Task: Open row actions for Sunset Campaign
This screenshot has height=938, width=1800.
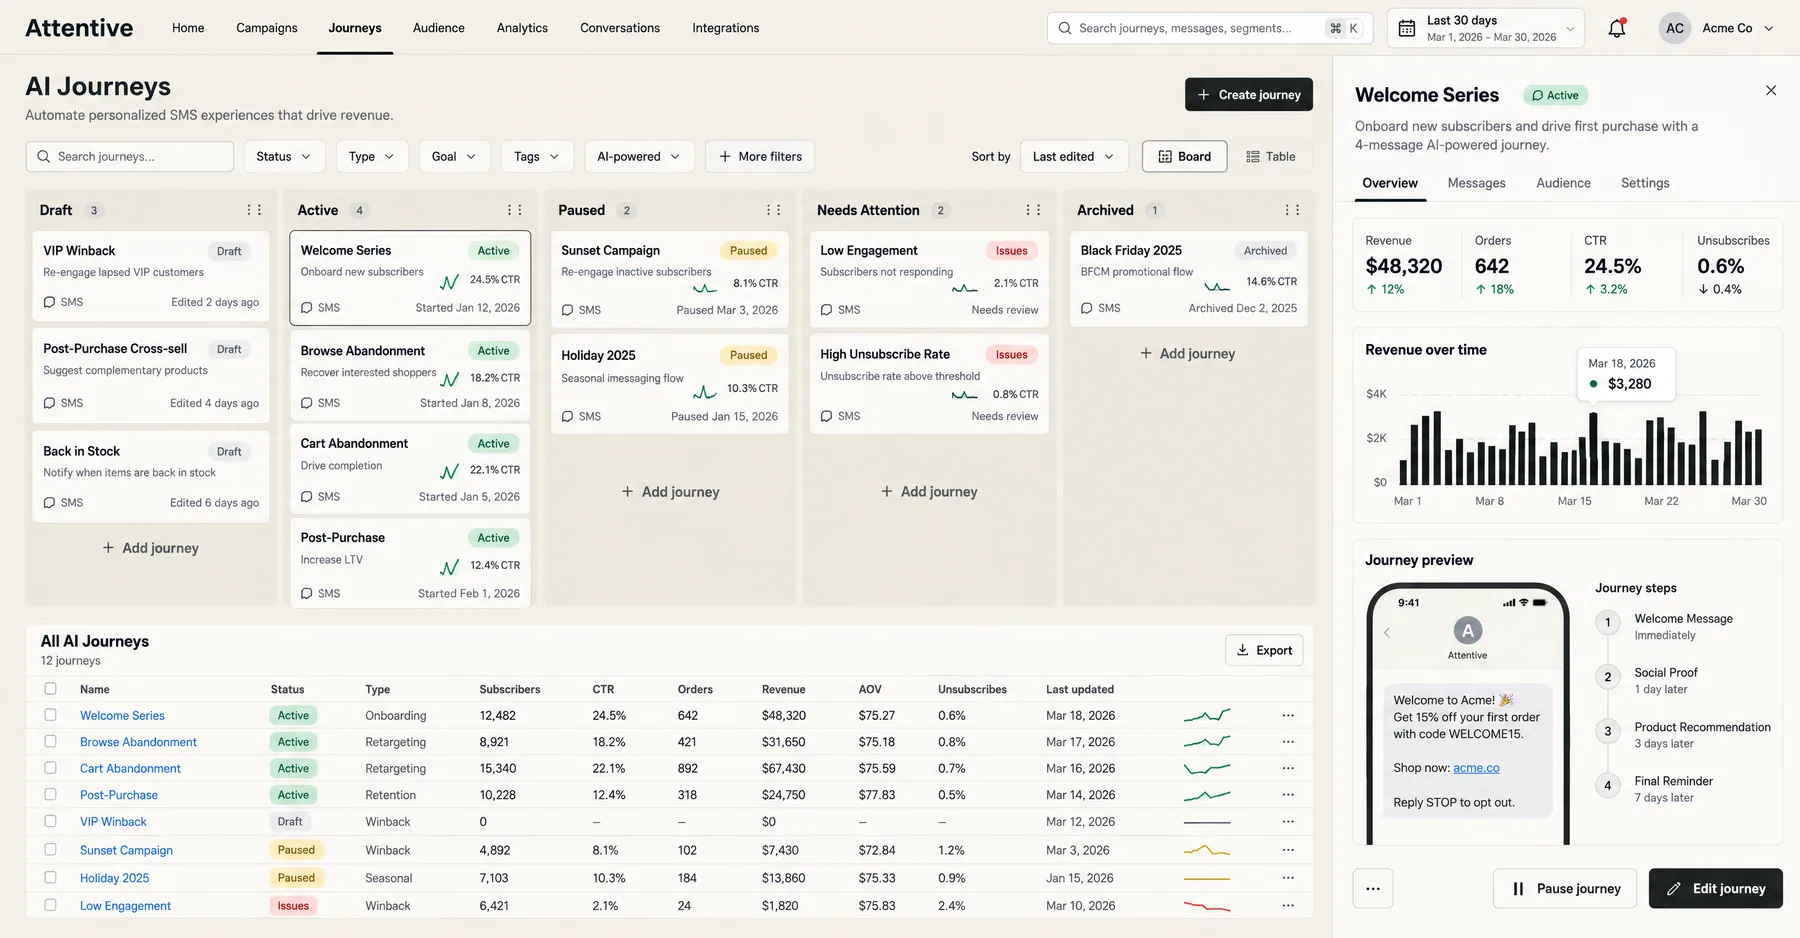Action: coord(1288,850)
